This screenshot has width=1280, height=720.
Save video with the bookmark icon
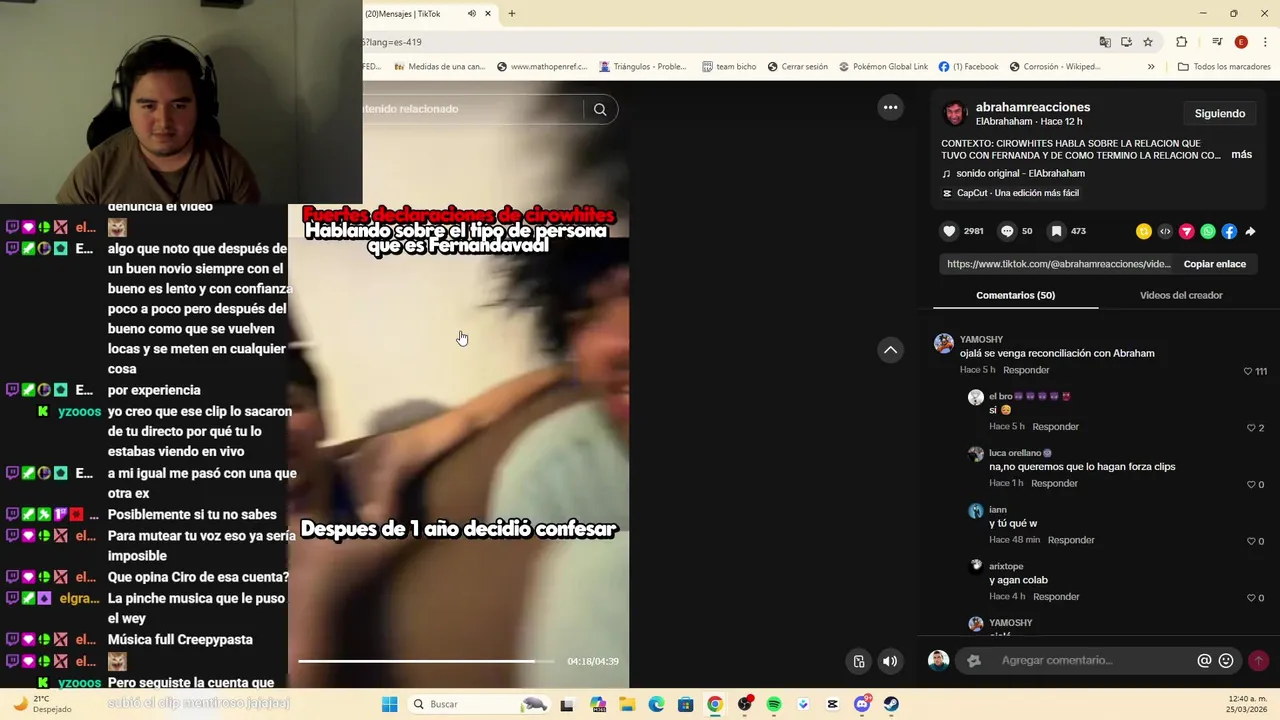(x=1056, y=231)
